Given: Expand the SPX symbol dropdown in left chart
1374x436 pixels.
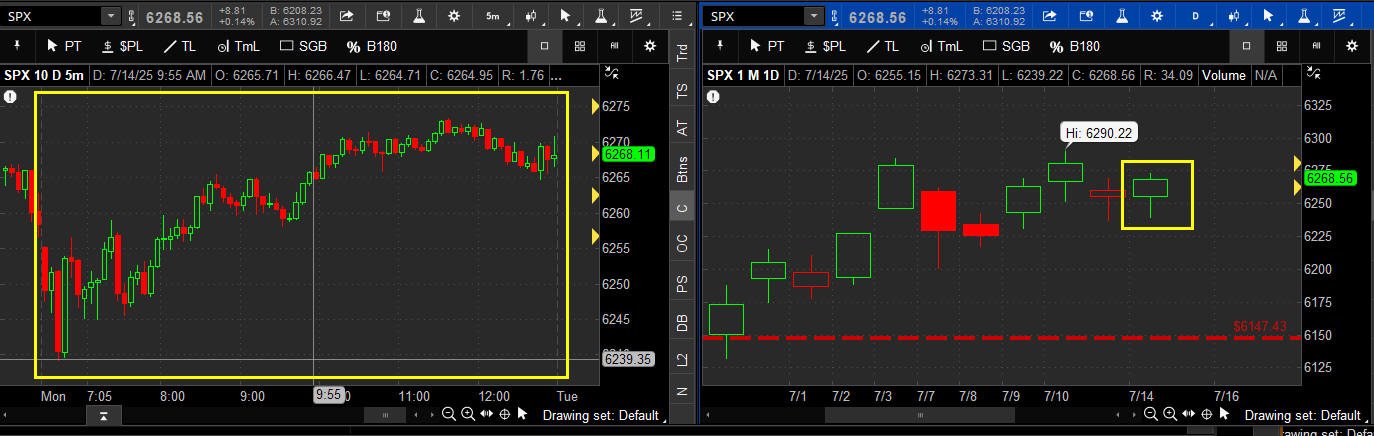Looking at the screenshot, I should pos(110,16).
